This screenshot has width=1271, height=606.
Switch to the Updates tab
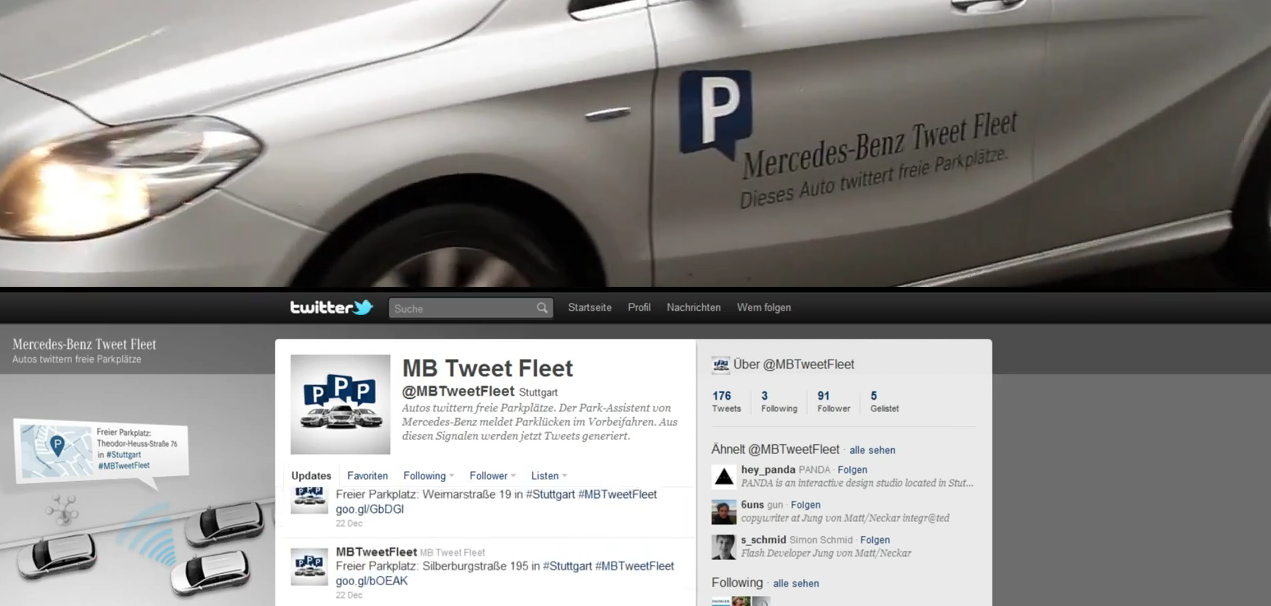tap(311, 476)
